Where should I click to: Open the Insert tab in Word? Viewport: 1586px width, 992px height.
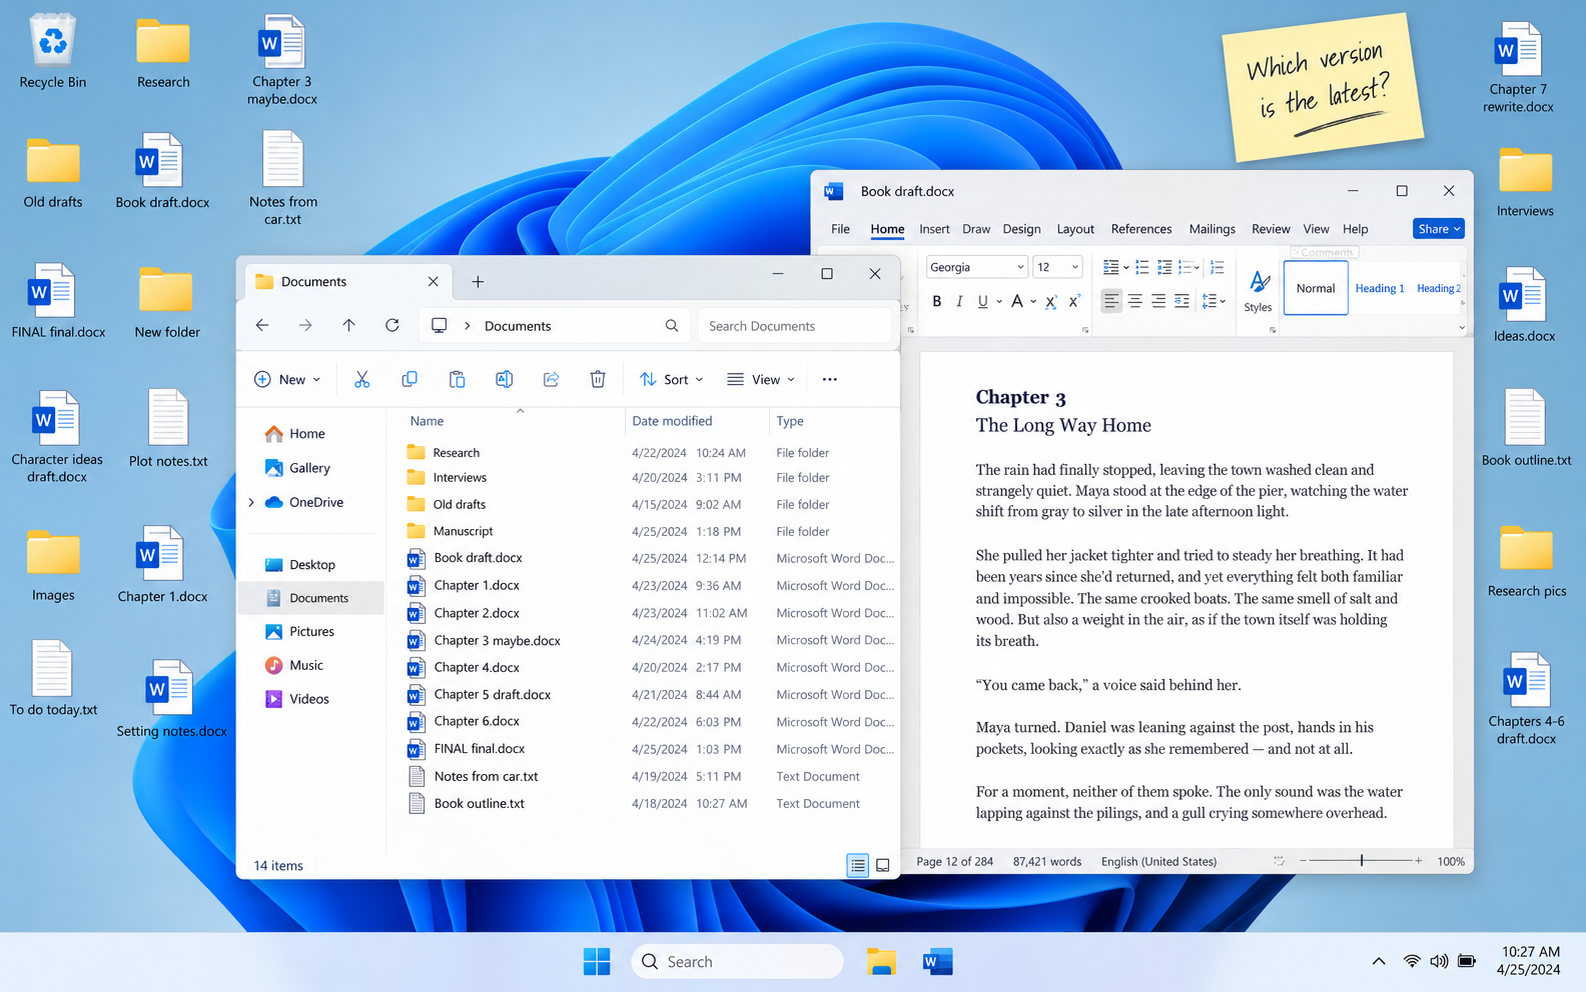(934, 229)
